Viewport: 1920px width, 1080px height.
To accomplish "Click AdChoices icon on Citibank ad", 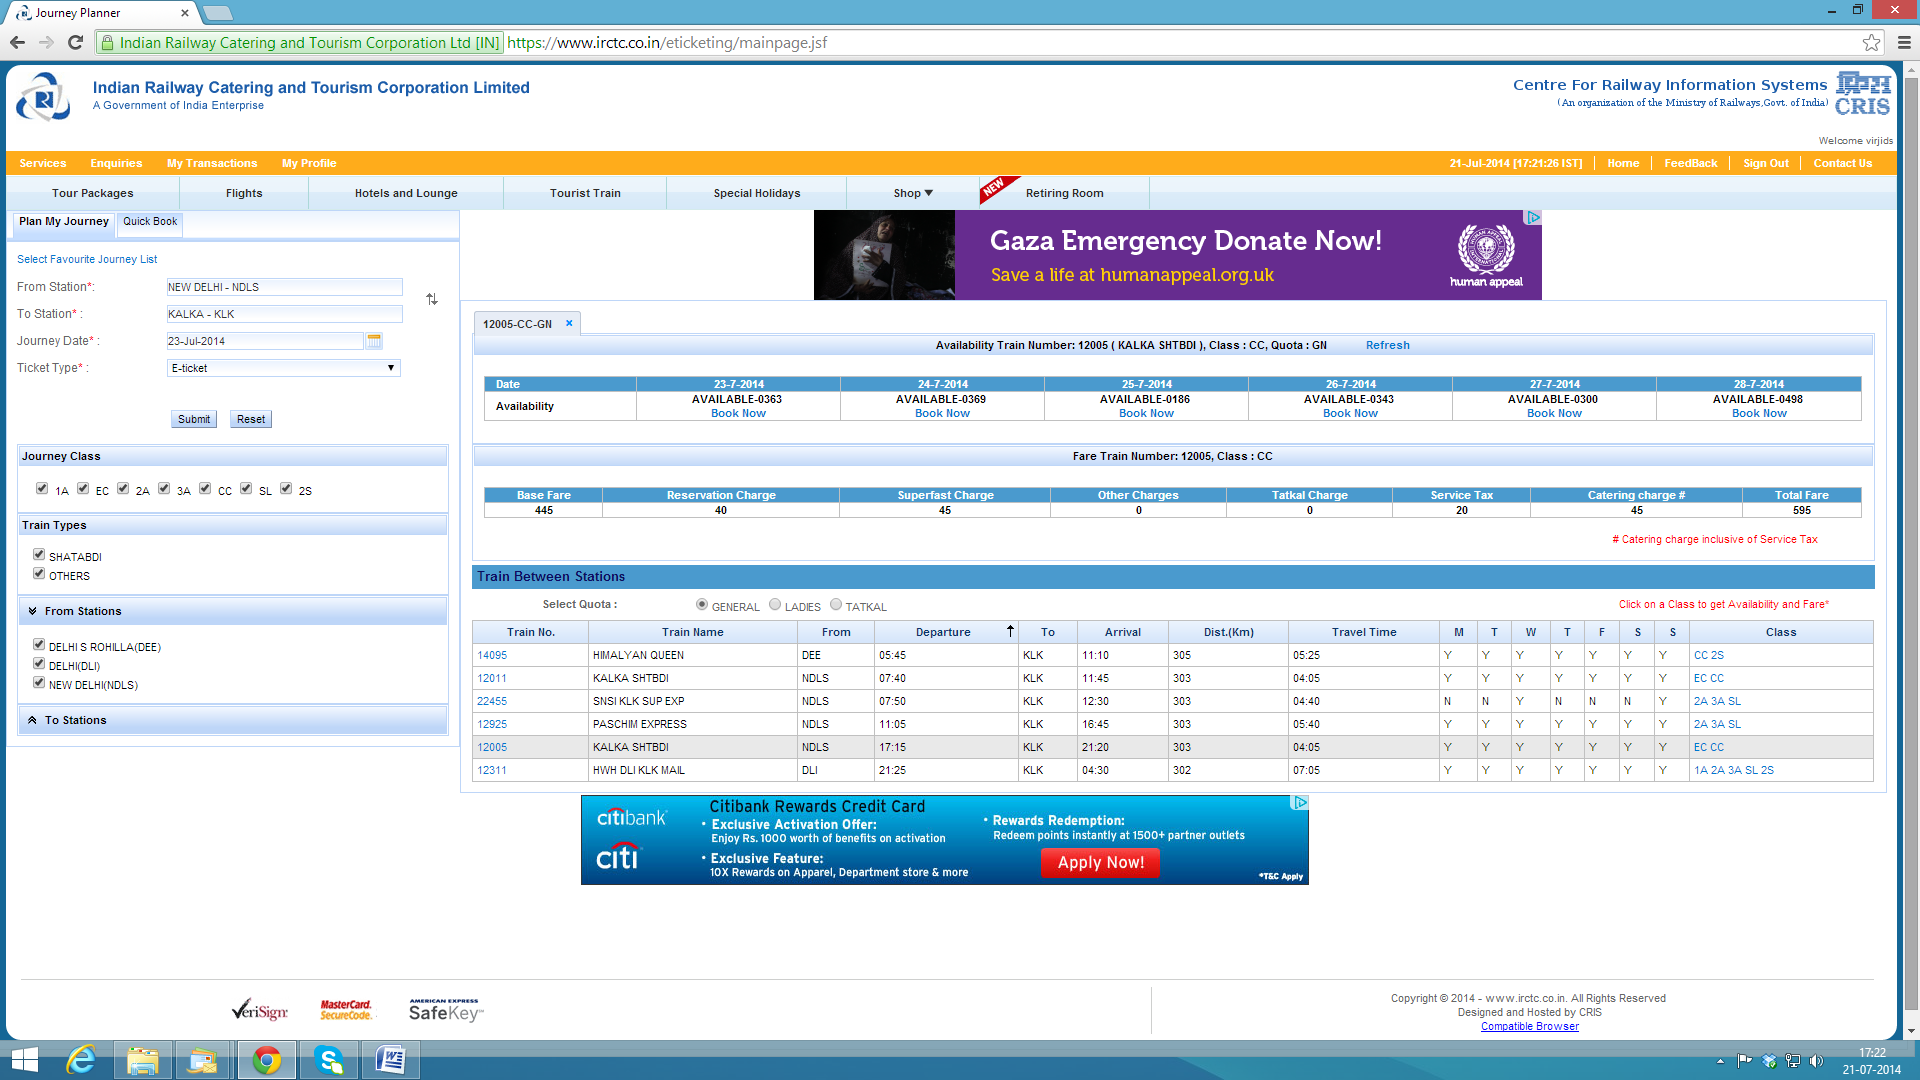I will [1300, 802].
